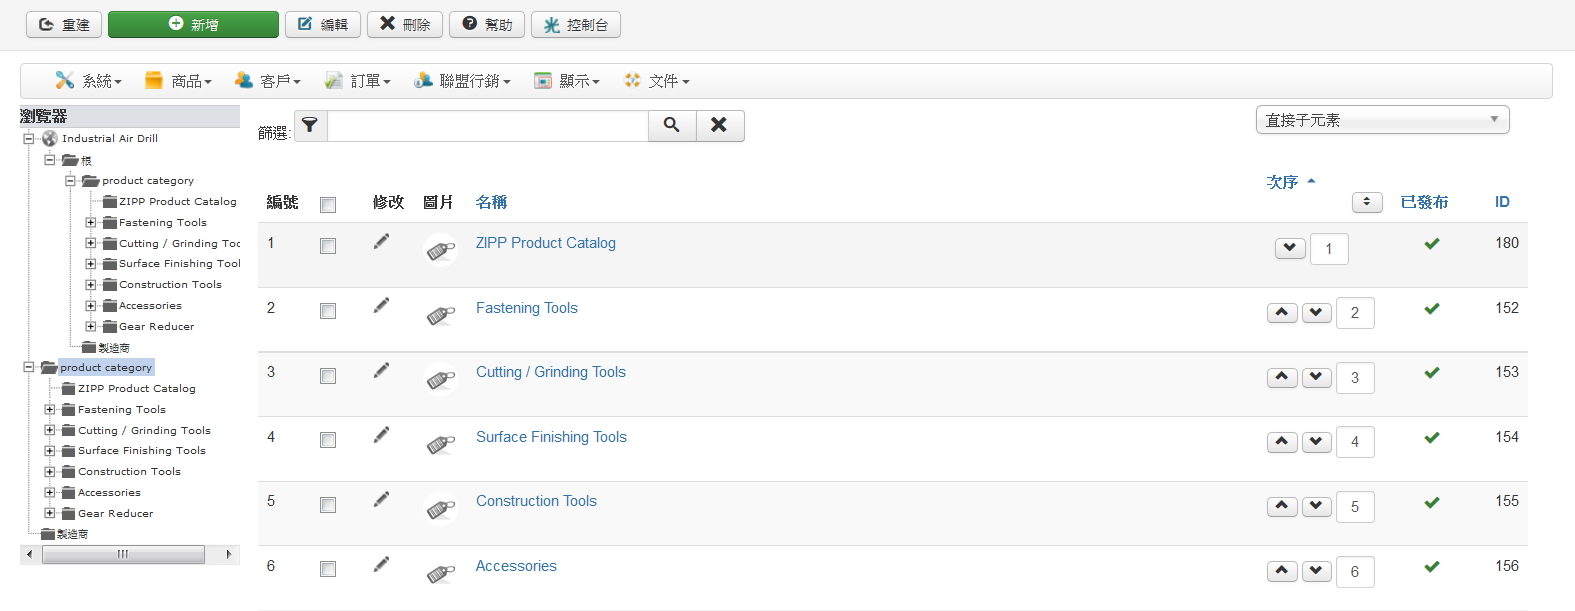Edit ZIPP Product Catalog via pencil icon
Viewport: 1575px width, 611px height.
381,241
